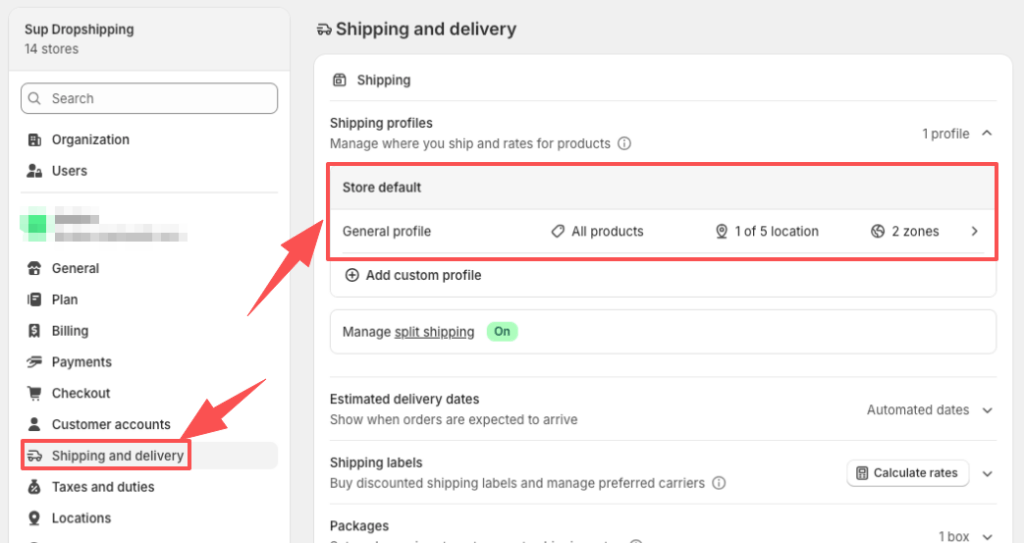
Task: Click the Locations pin icon
Action: click(x=35, y=518)
